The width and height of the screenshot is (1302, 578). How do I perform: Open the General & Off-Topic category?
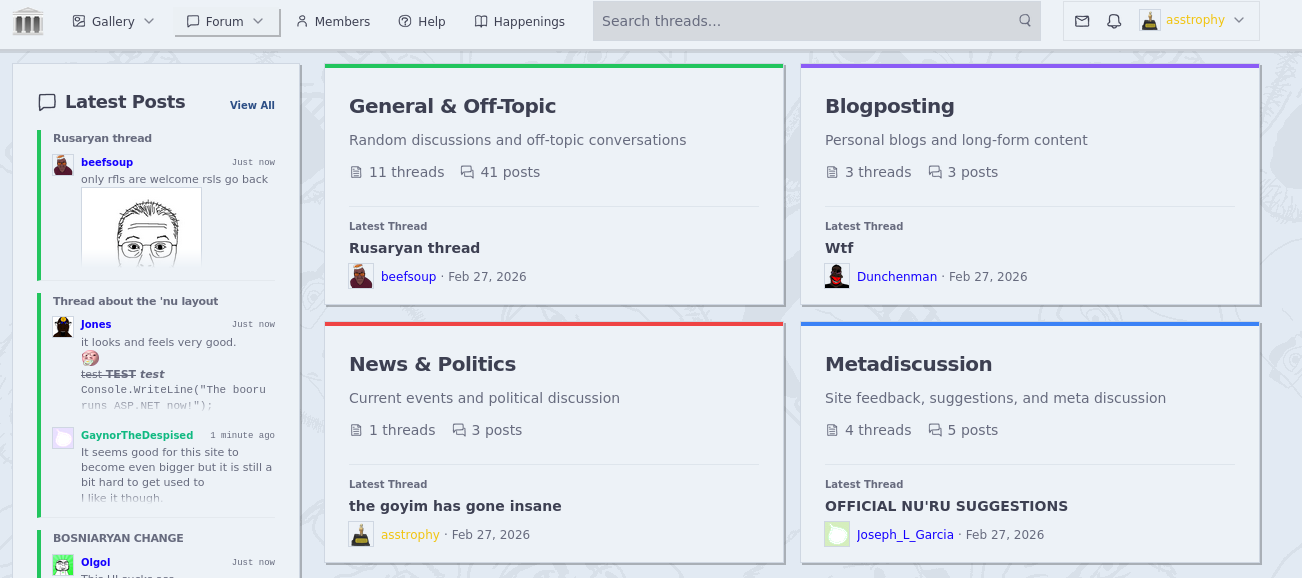coord(452,106)
